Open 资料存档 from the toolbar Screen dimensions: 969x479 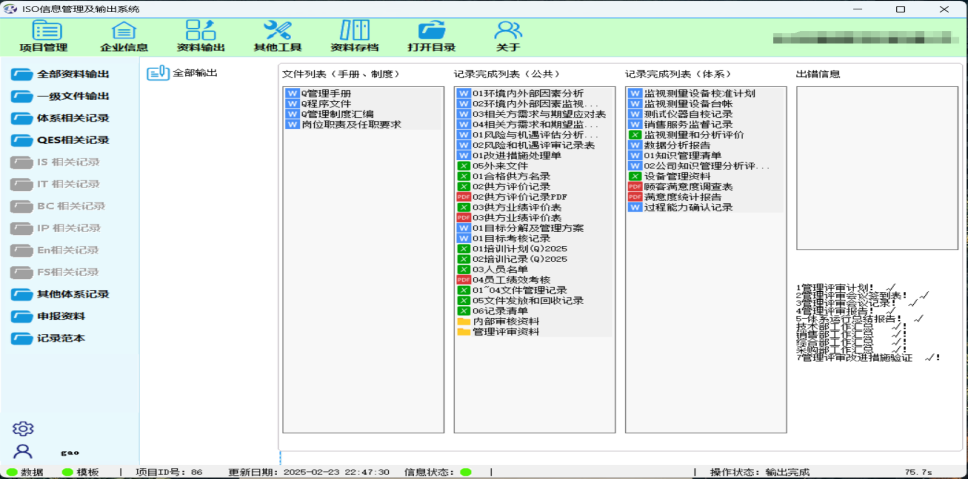point(355,30)
